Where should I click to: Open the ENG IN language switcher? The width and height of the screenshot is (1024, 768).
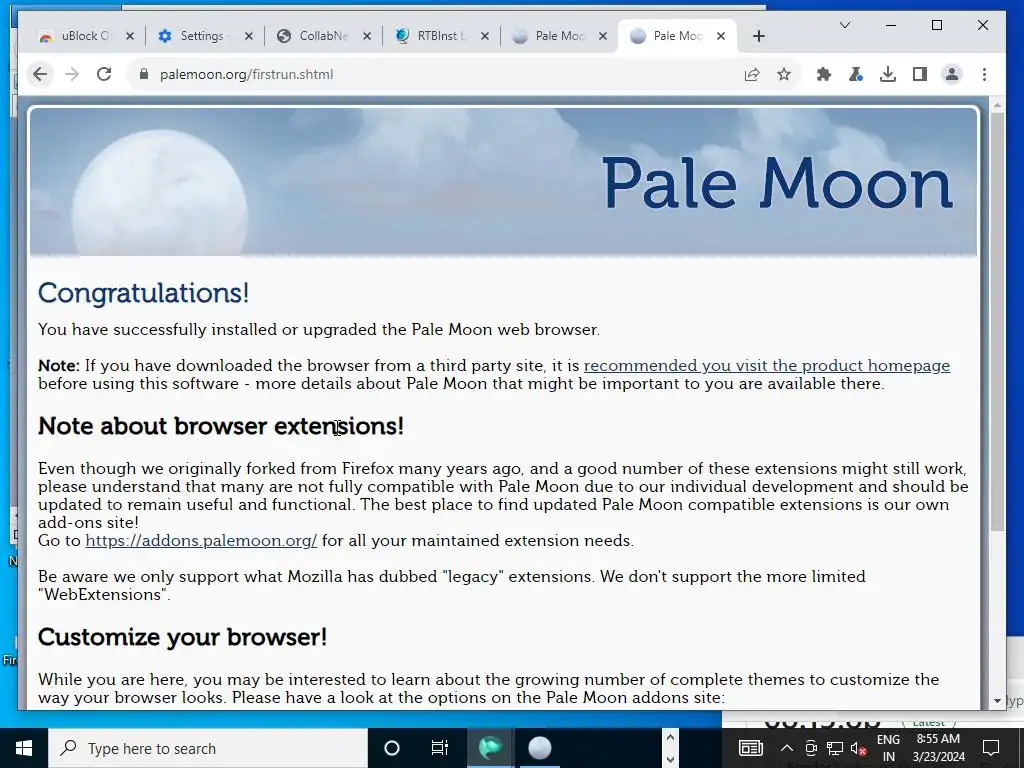(888, 748)
